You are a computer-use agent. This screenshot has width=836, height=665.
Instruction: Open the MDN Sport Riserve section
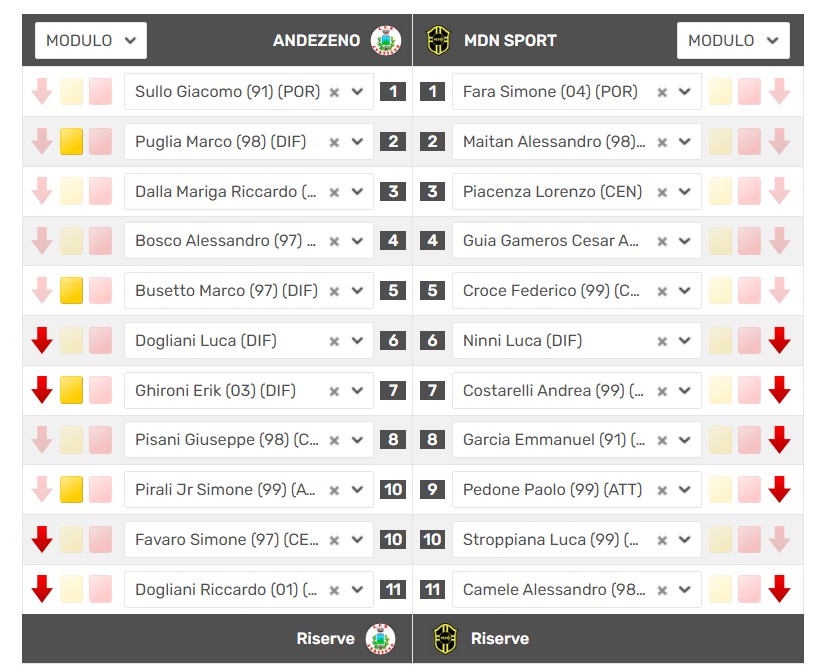499,639
